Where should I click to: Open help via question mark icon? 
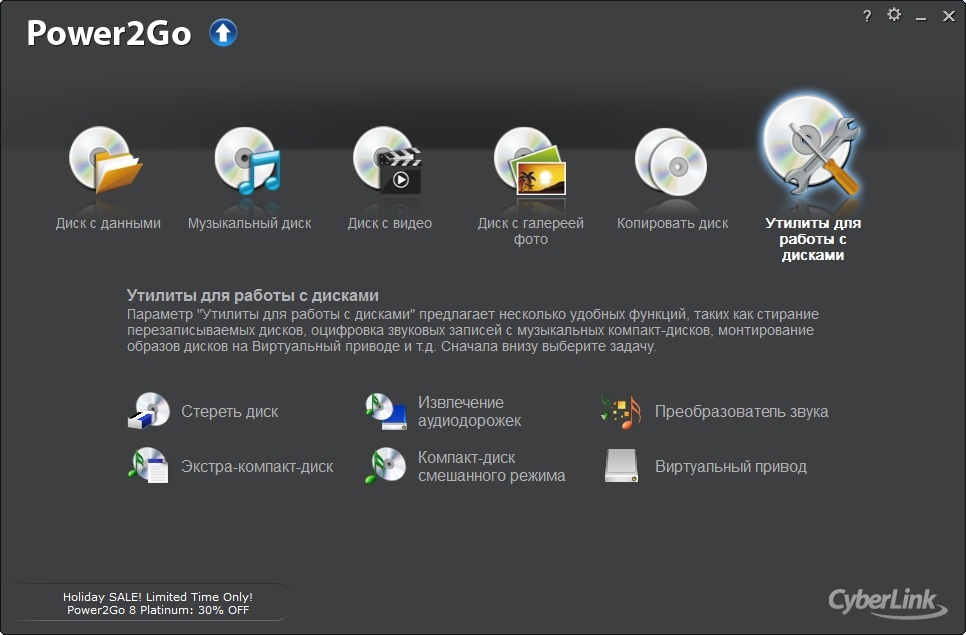coord(867,16)
